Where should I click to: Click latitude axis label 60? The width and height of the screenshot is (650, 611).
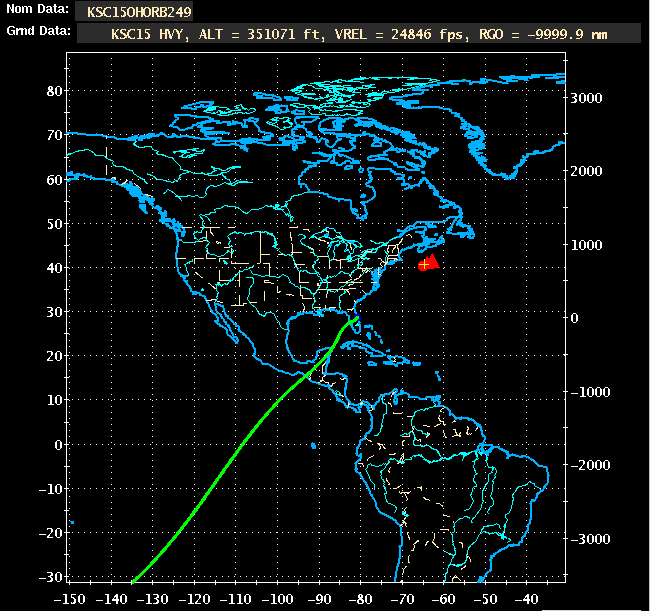point(54,180)
